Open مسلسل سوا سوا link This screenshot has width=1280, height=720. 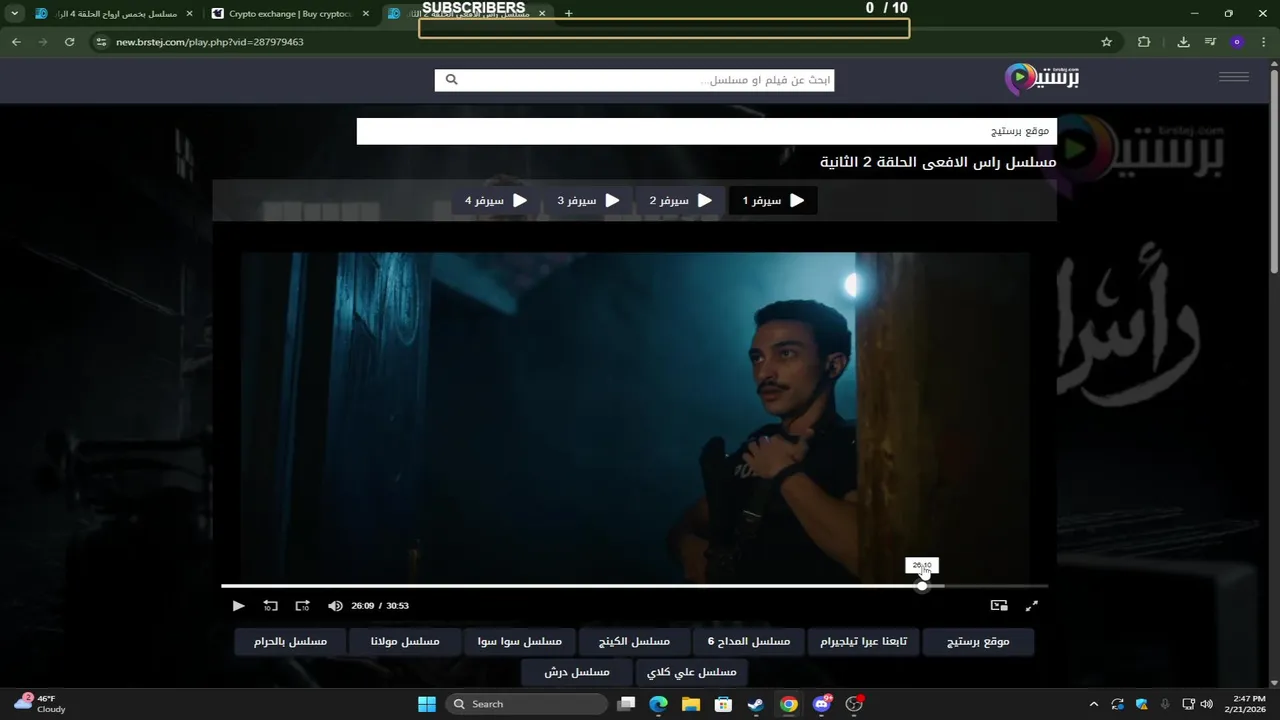pos(520,641)
